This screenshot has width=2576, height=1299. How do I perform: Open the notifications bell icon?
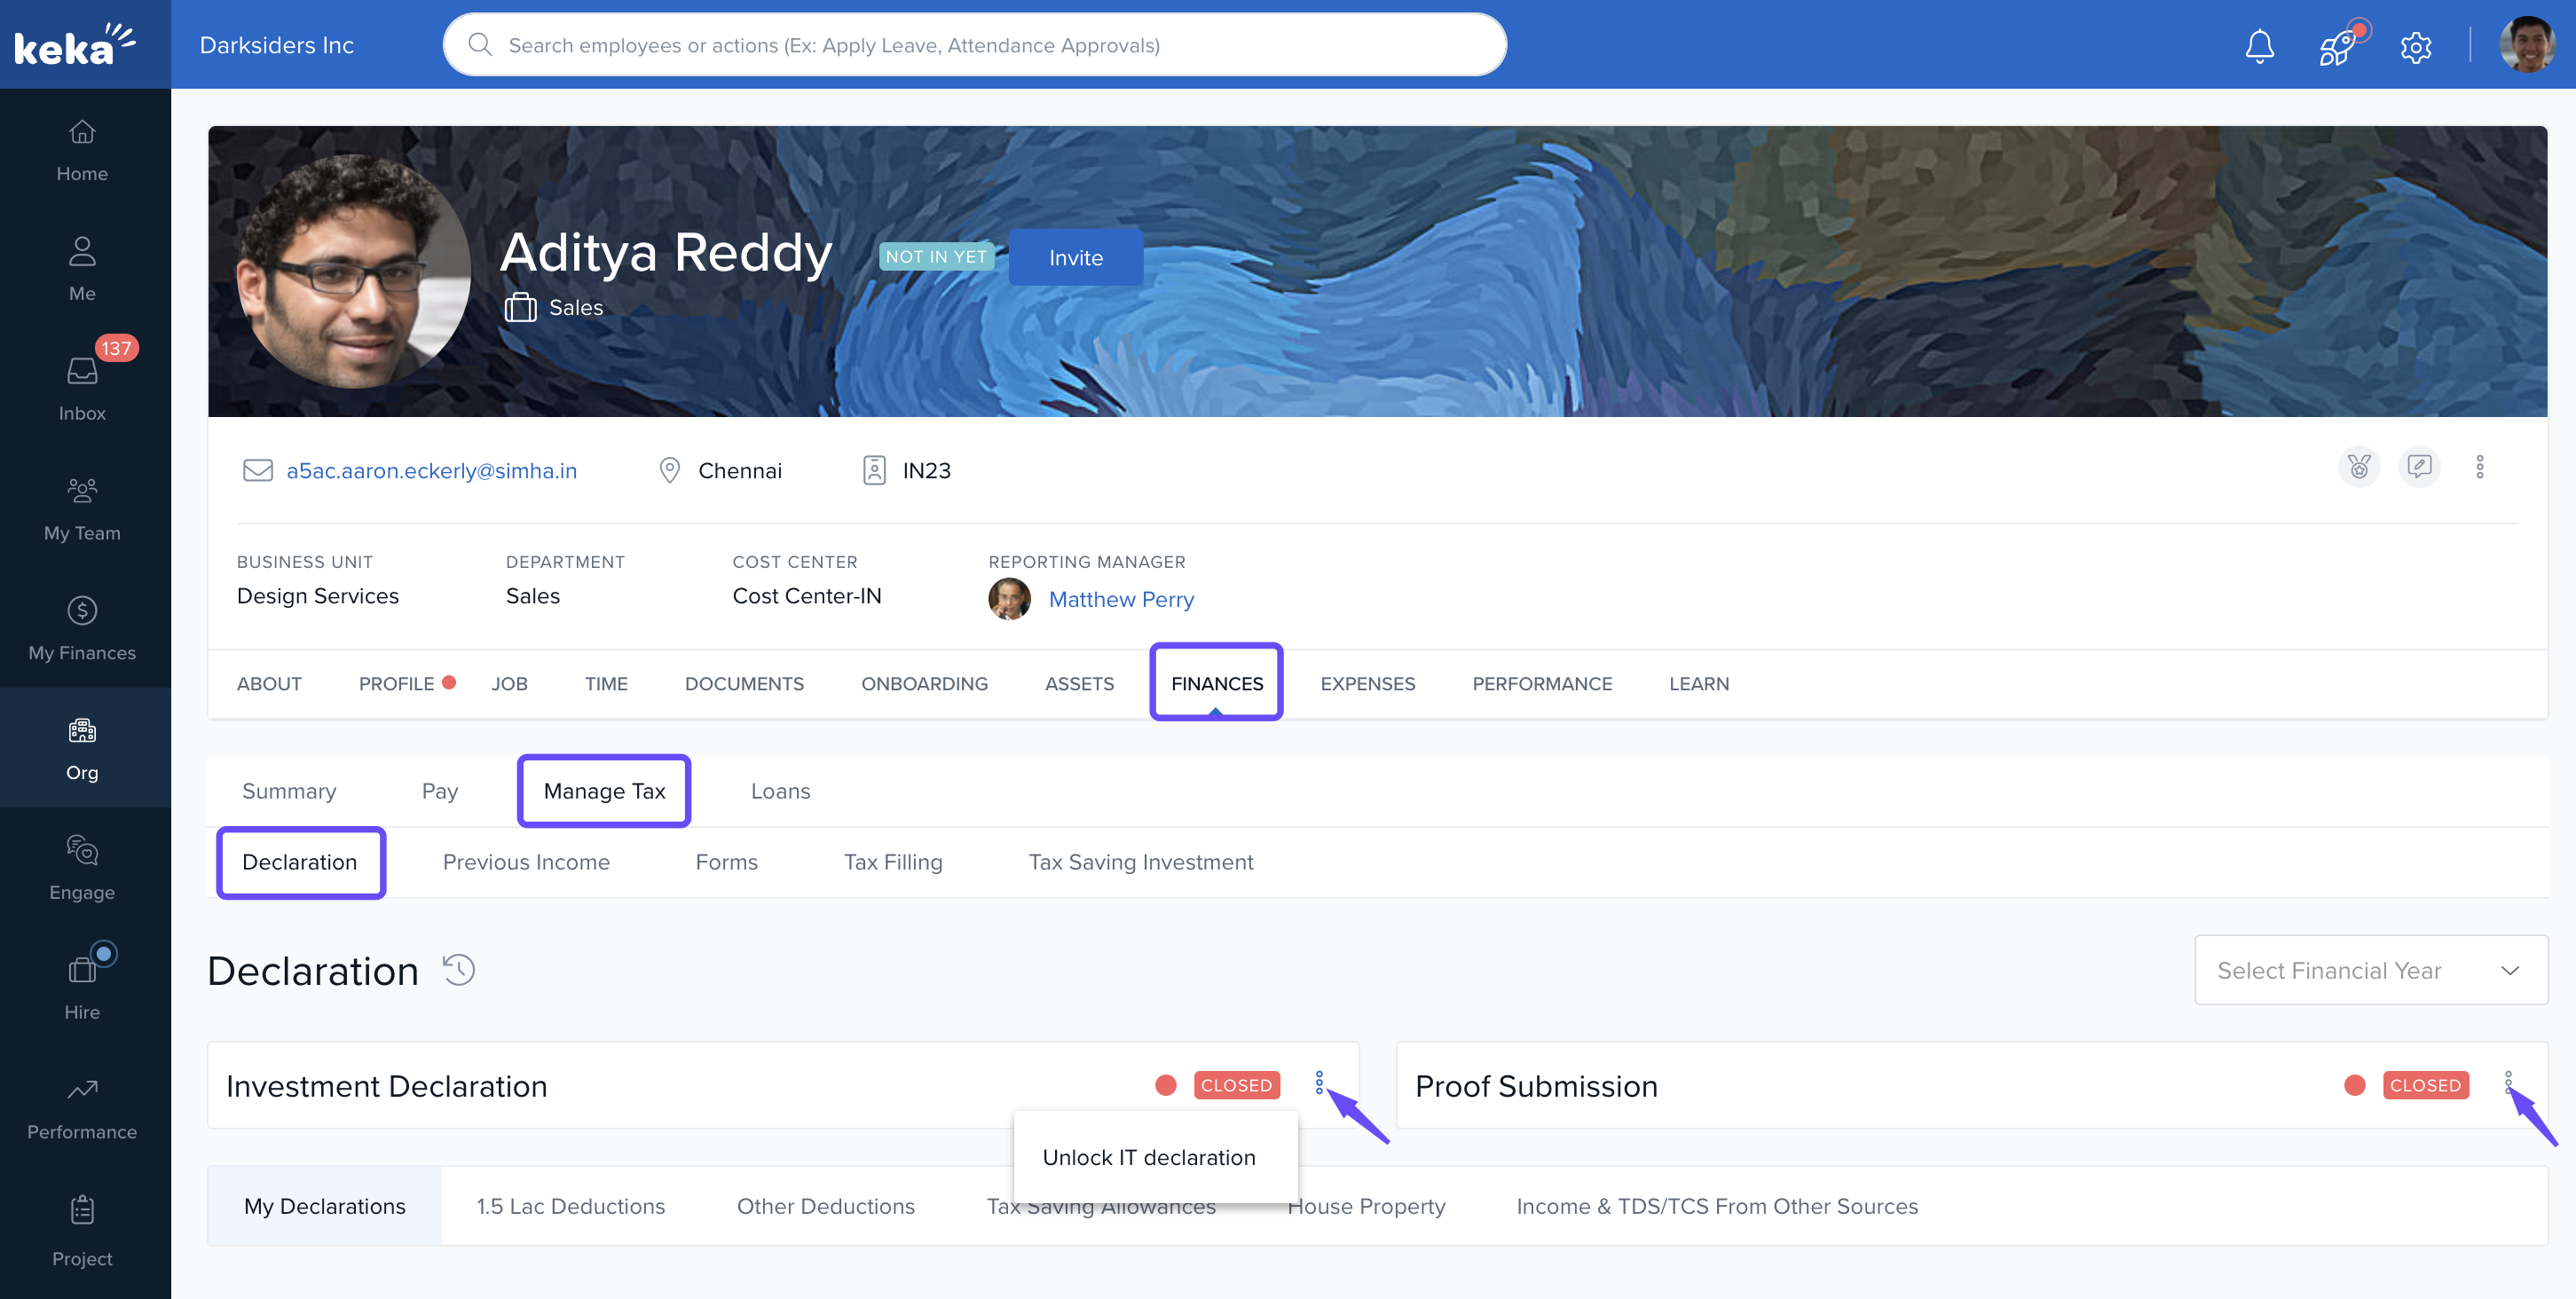2259,46
